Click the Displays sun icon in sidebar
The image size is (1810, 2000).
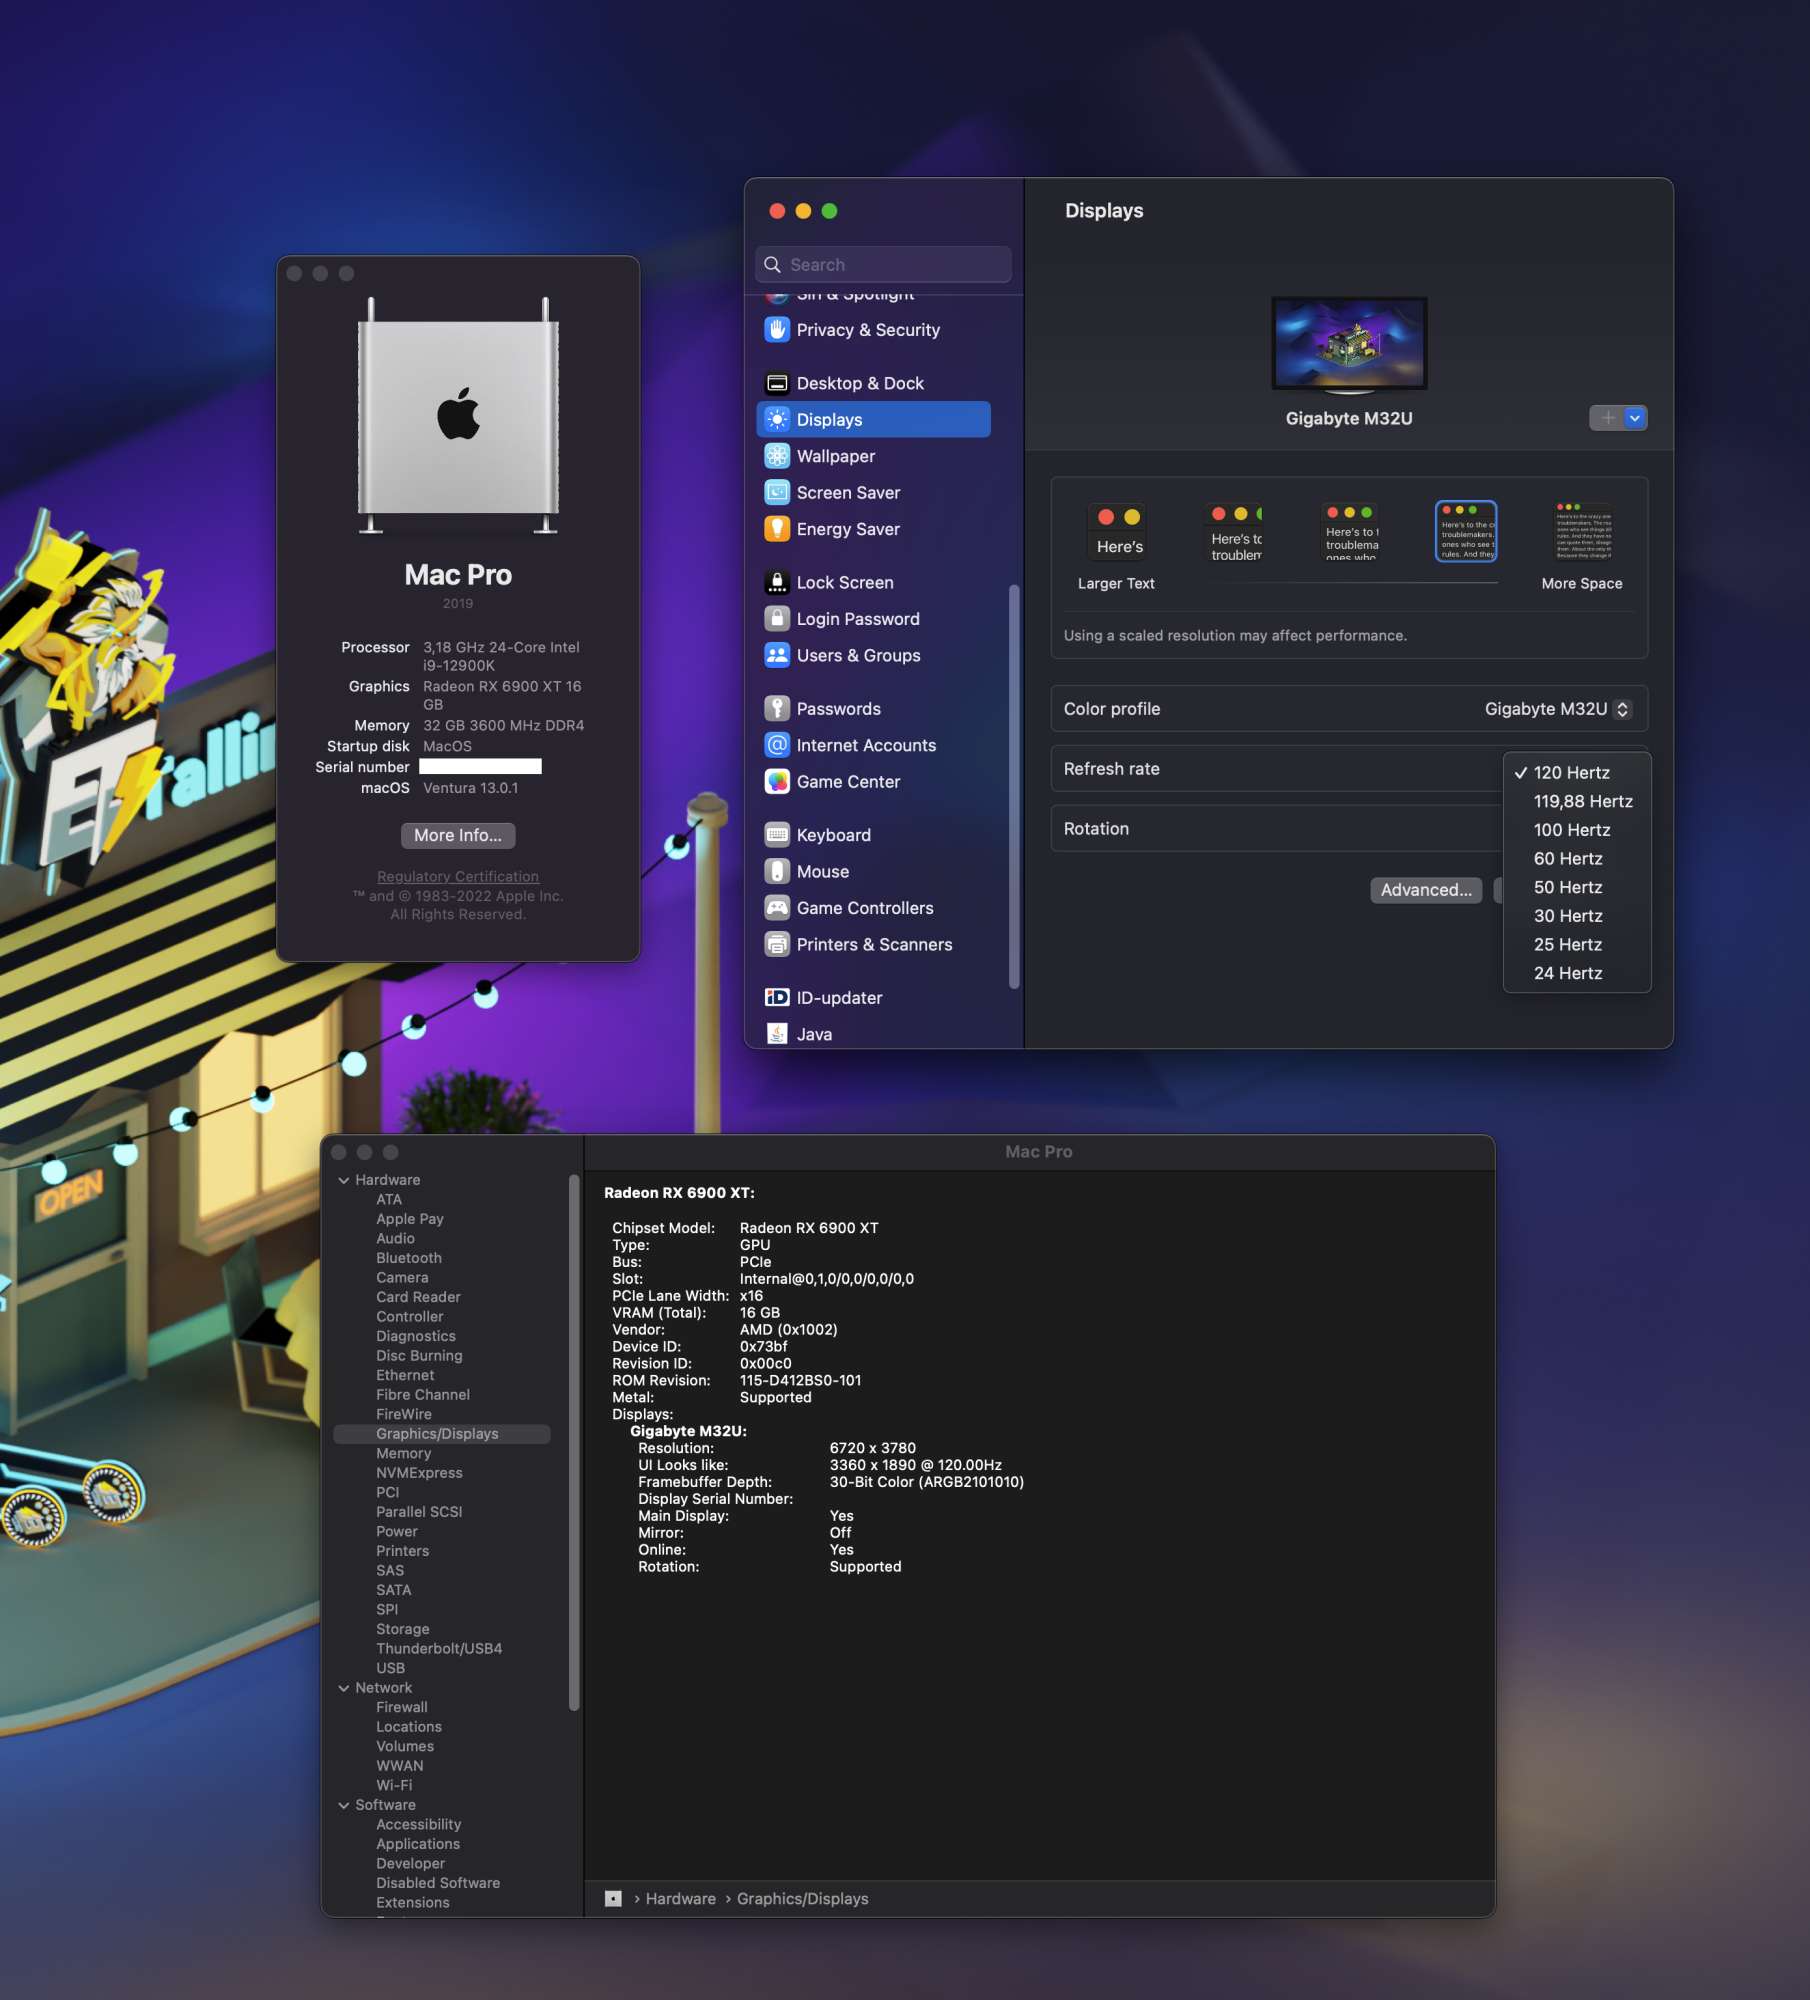click(777, 420)
